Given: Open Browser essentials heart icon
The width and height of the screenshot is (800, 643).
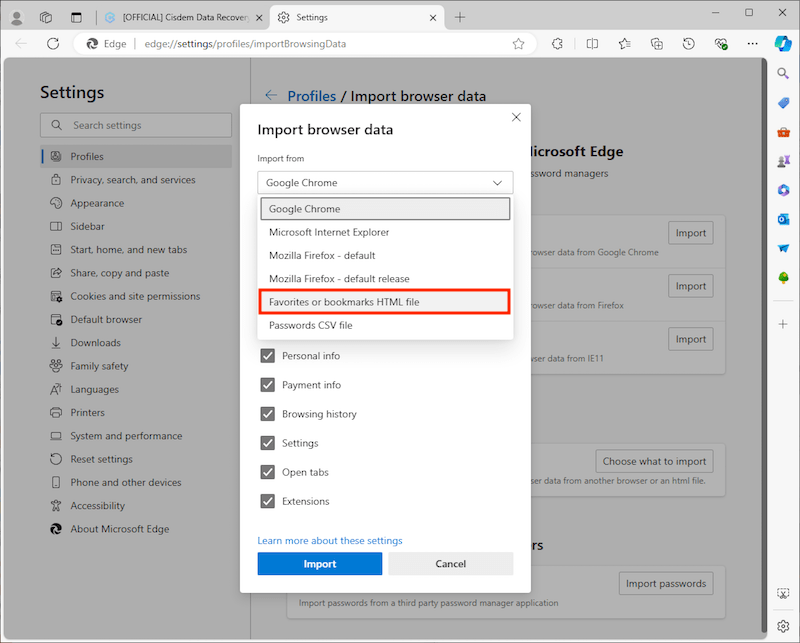Looking at the screenshot, I should (x=721, y=44).
